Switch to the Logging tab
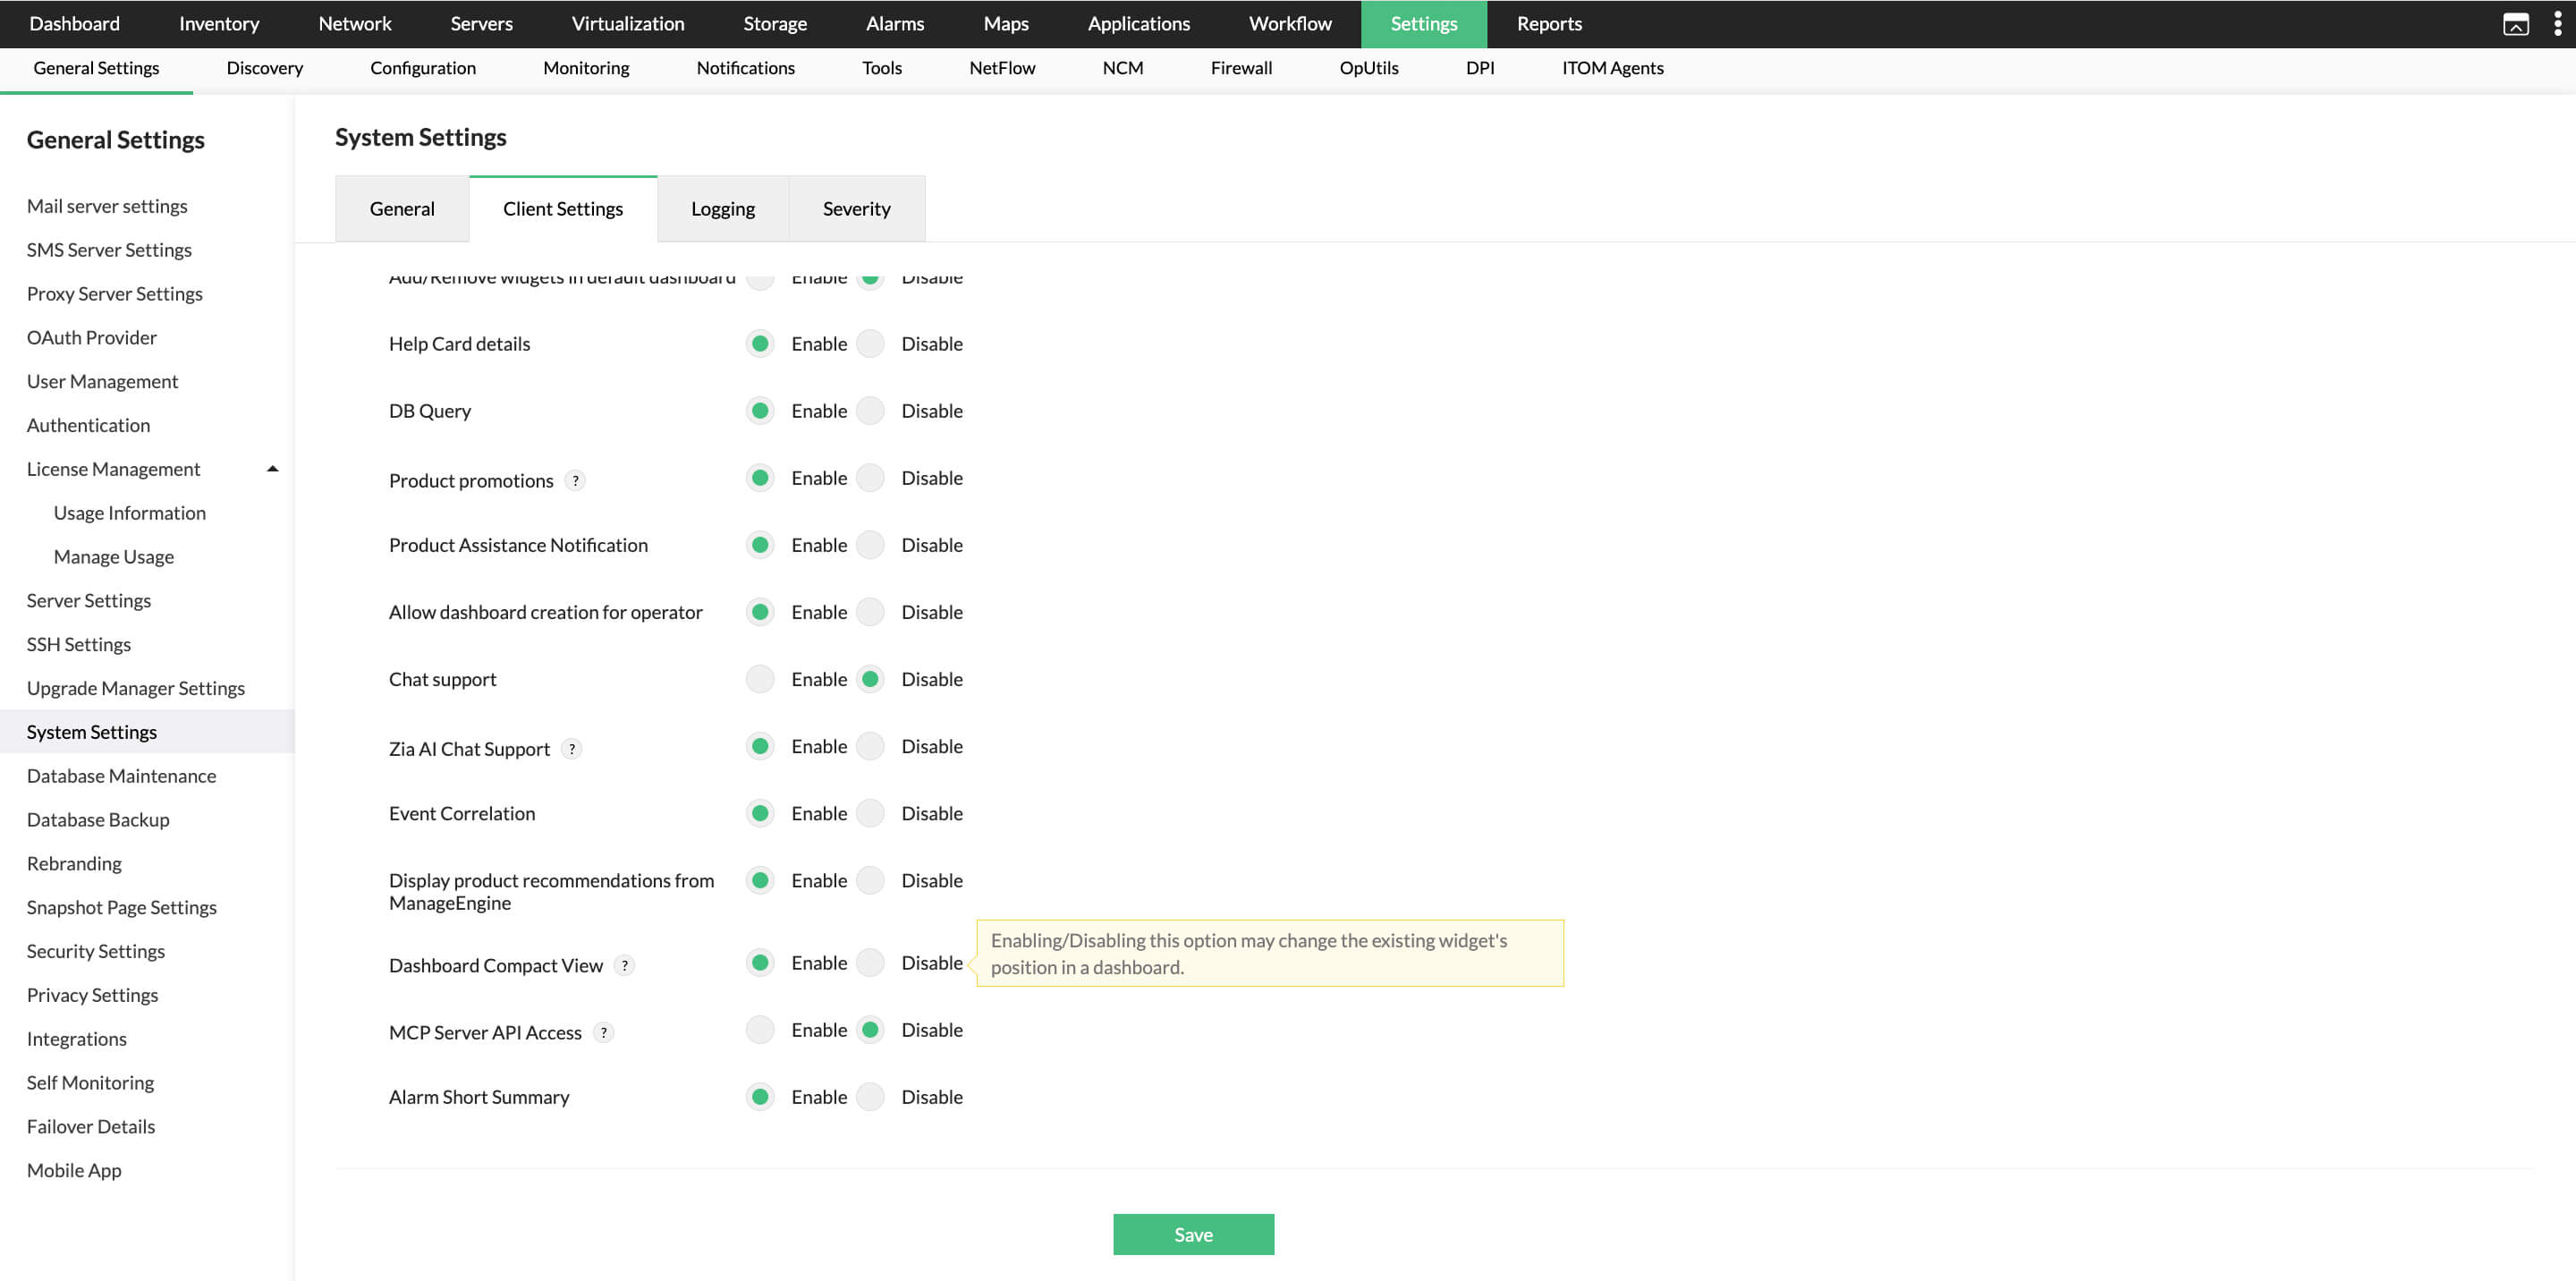The width and height of the screenshot is (2576, 1281). 723,208
